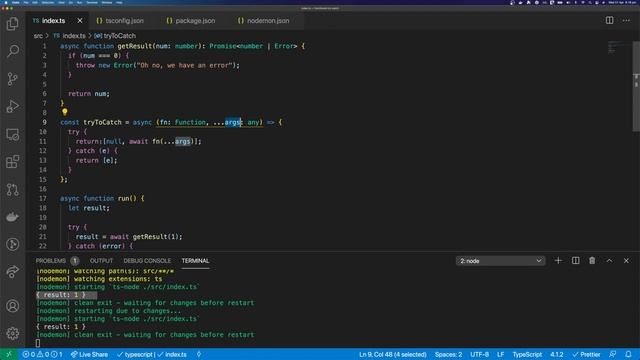Start Live Share from the status bar
The width and height of the screenshot is (640, 360).
click(89, 354)
